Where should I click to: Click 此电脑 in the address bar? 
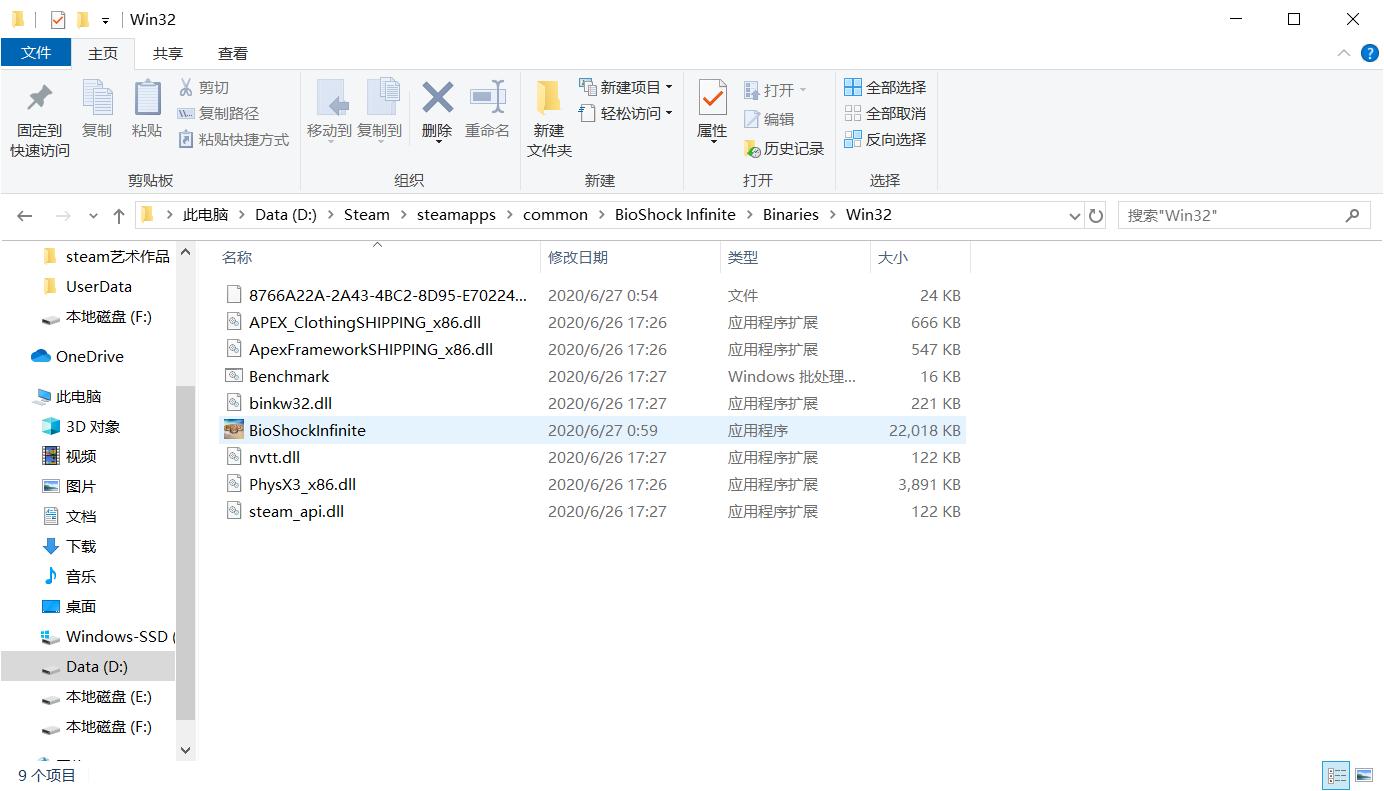[x=205, y=214]
